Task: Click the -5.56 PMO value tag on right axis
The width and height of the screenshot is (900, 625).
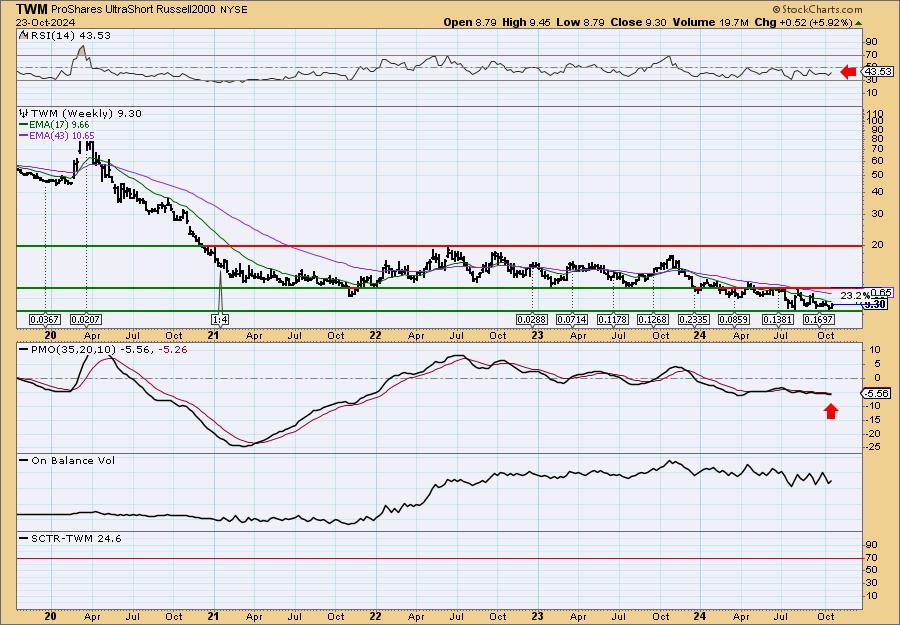Action: (878, 394)
